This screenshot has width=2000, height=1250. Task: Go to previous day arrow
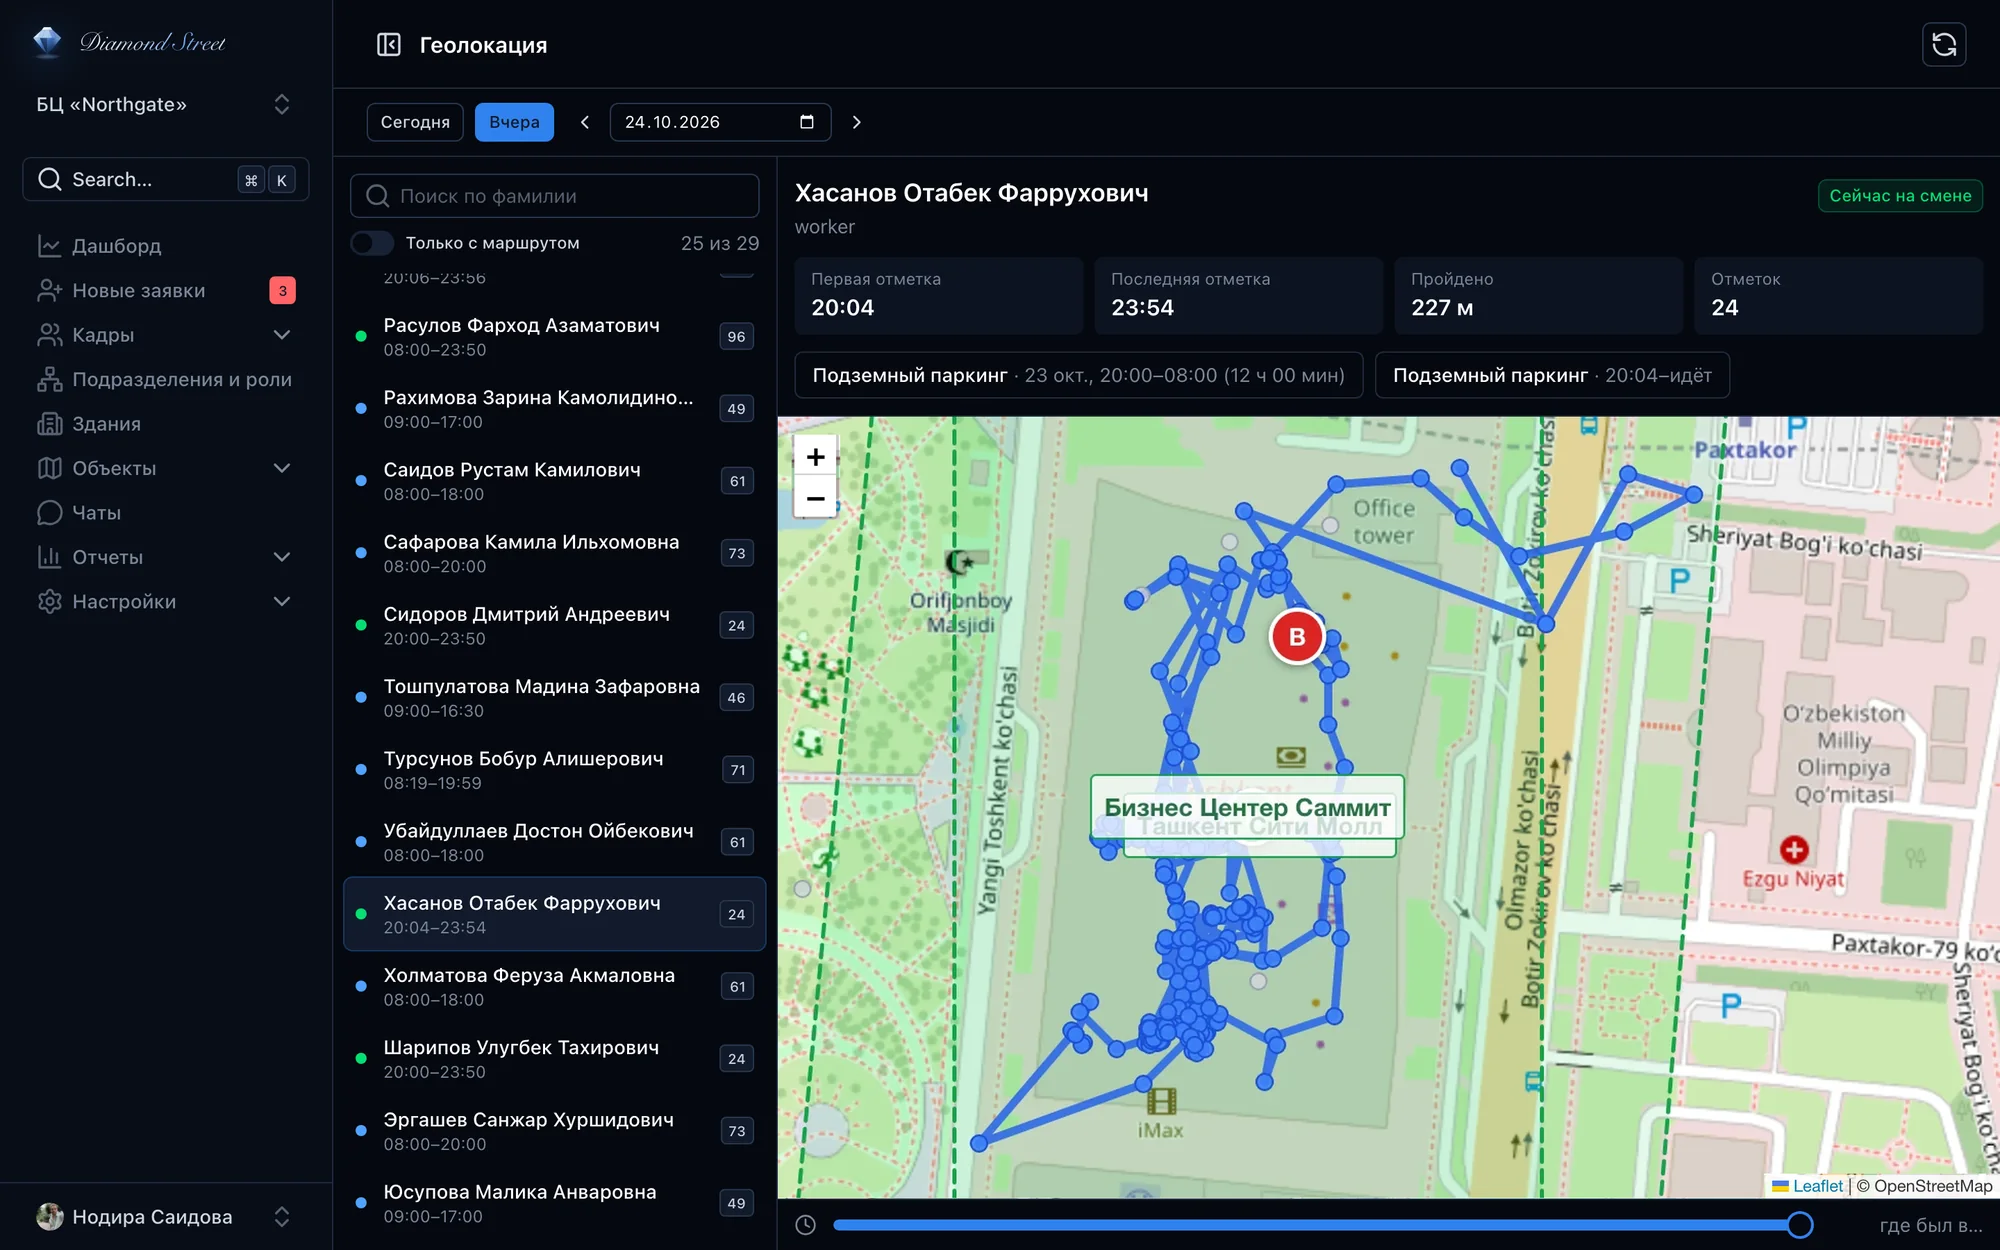[585, 122]
